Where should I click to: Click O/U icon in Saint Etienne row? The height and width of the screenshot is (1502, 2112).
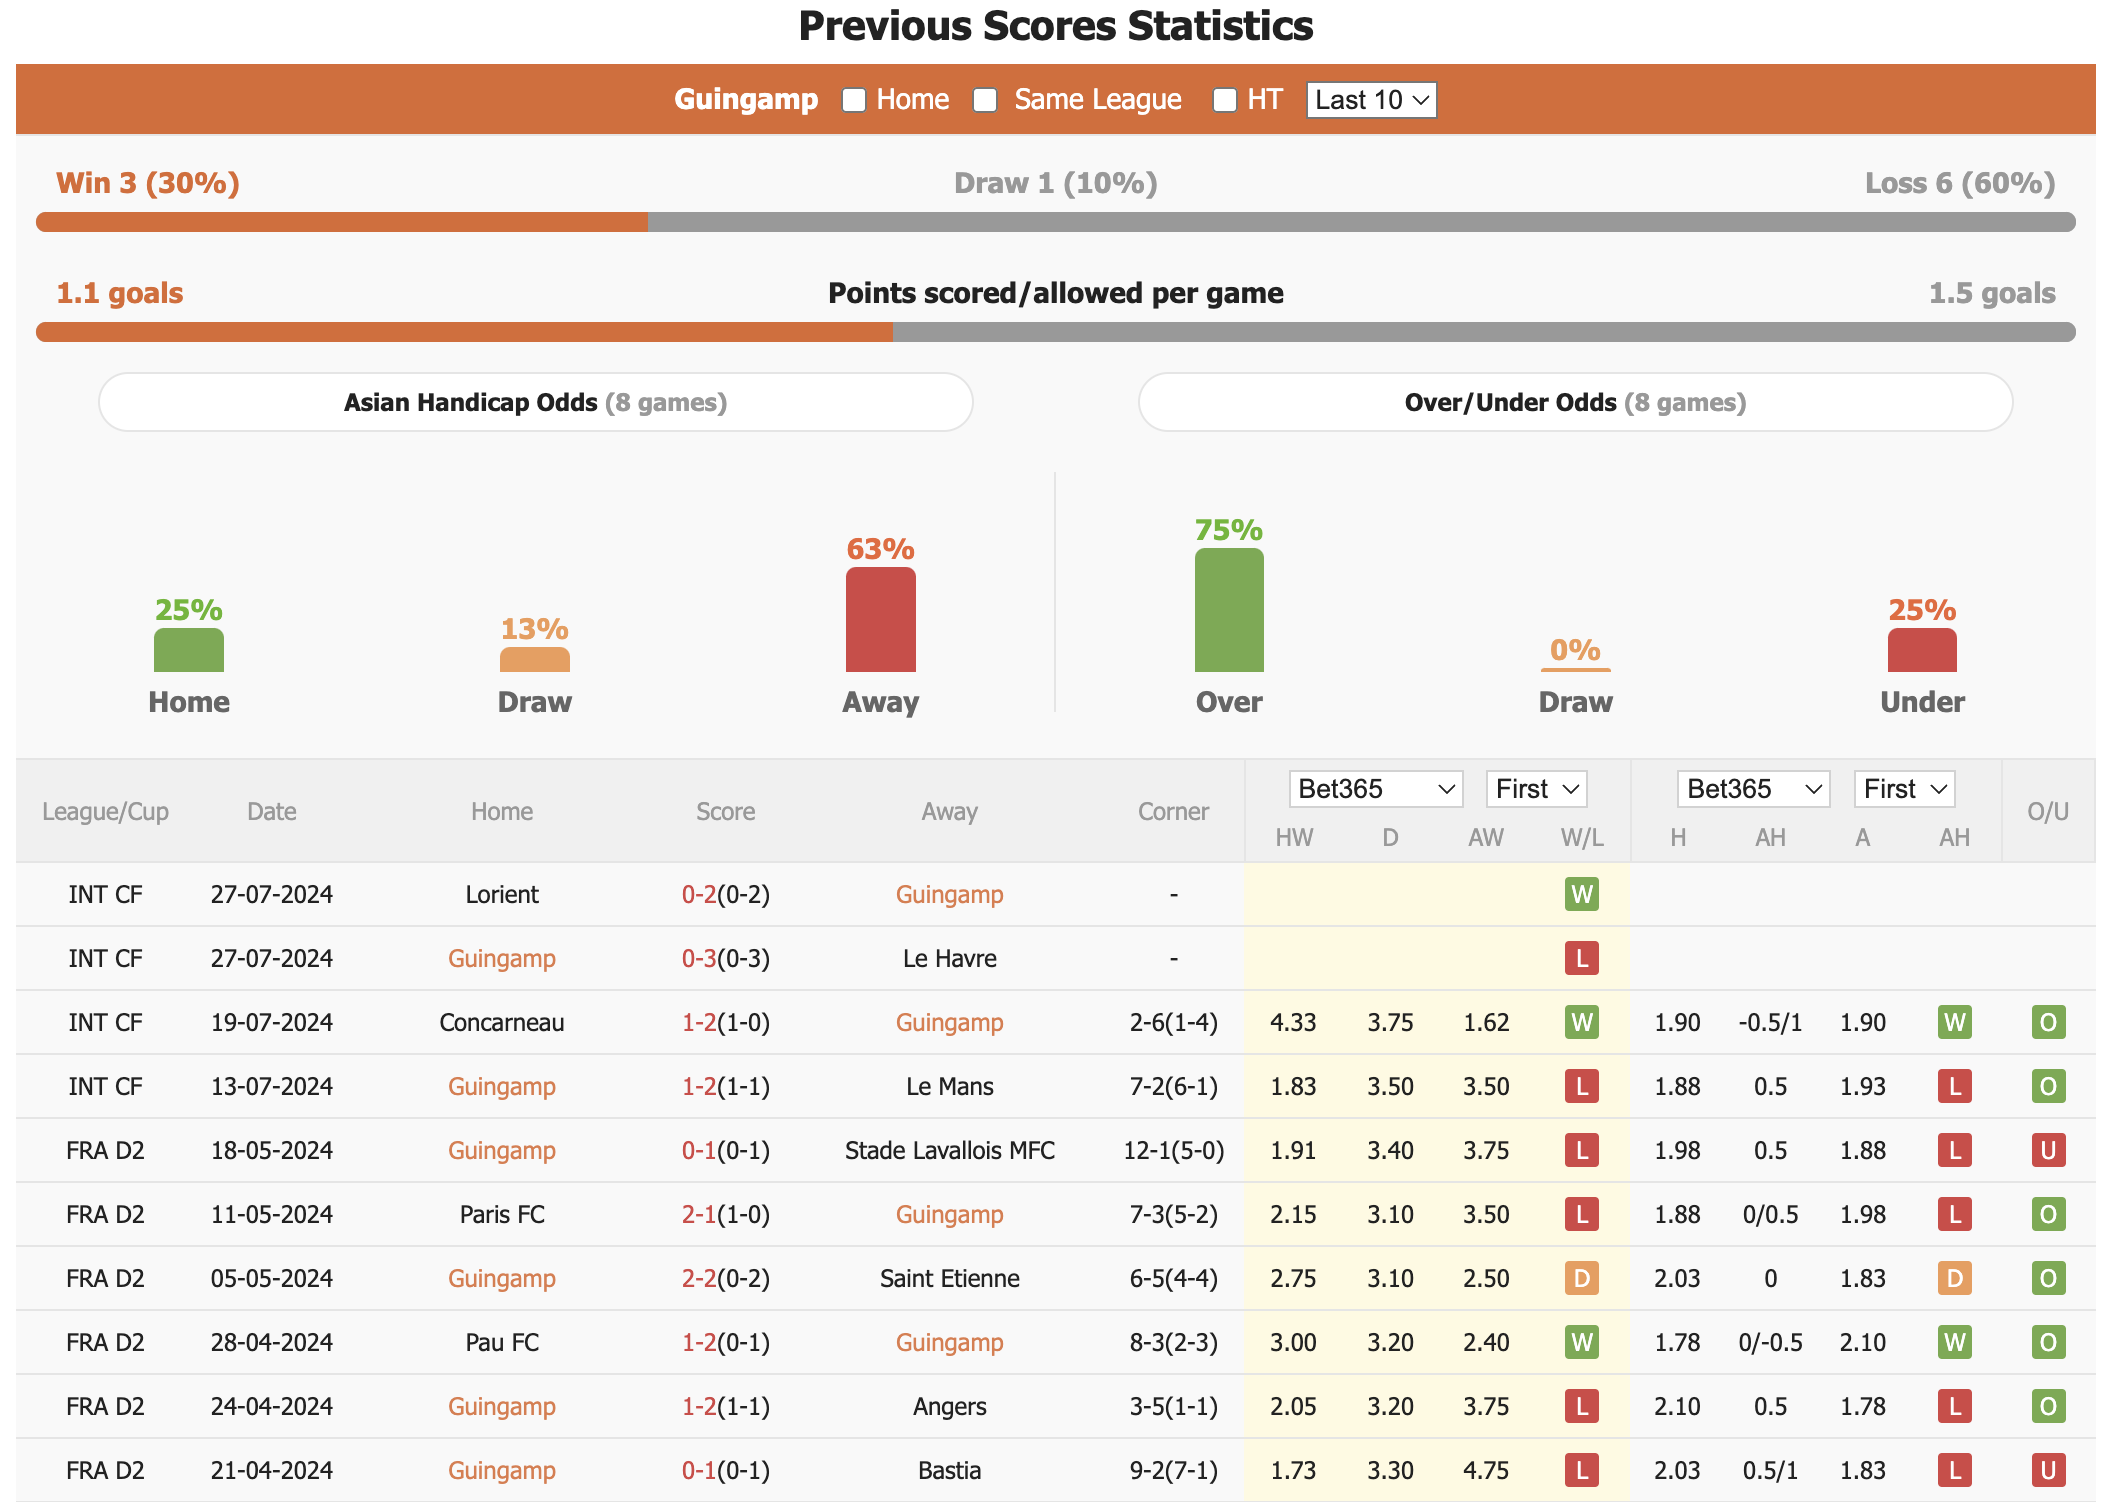point(2048,1278)
